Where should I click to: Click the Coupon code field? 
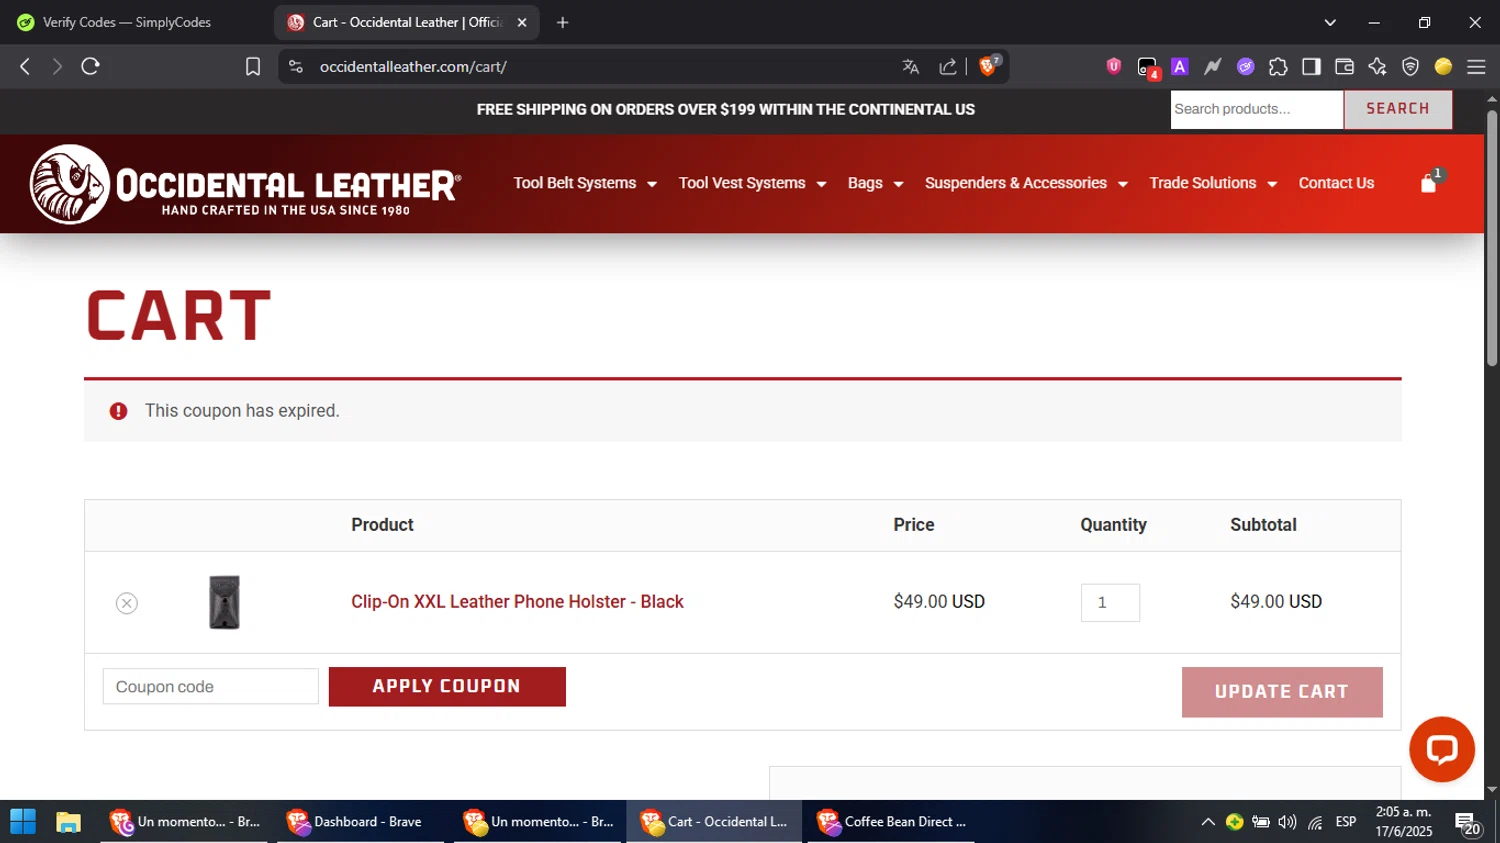(x=211, y=687)
